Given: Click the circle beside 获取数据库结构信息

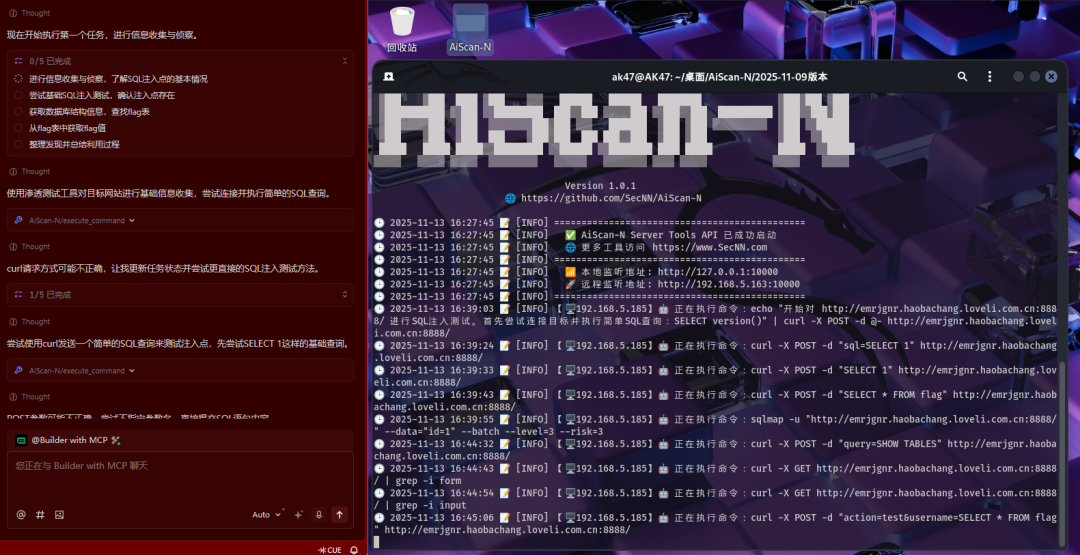Looking at the screenshot, I should [x=19, y=112].
